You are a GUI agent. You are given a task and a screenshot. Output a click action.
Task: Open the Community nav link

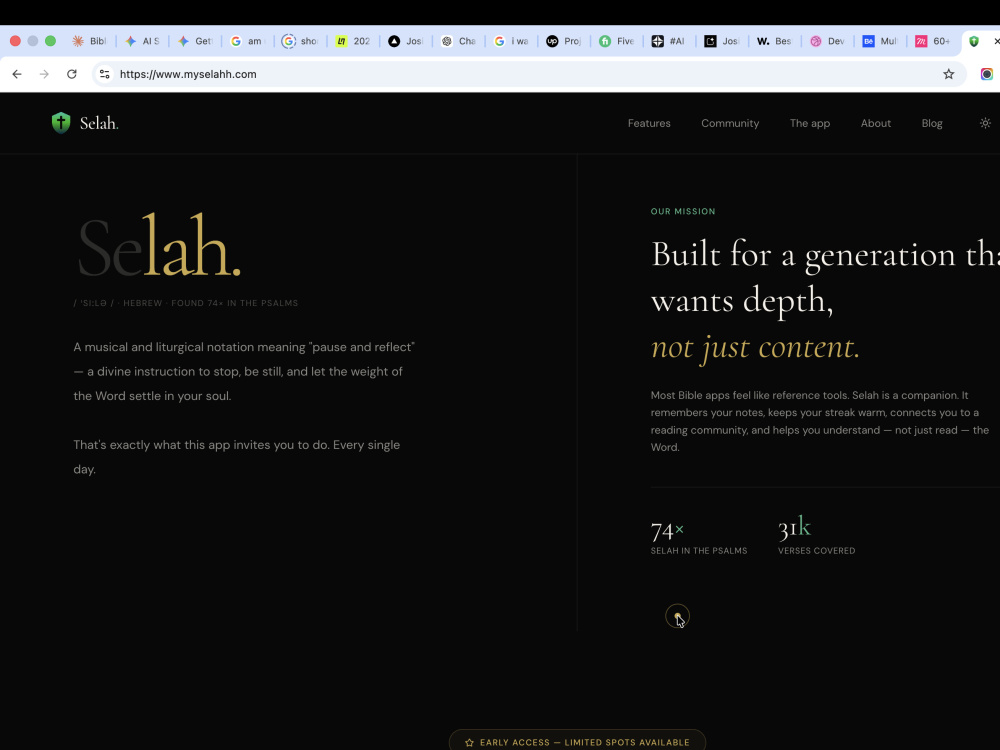(730, 123)
